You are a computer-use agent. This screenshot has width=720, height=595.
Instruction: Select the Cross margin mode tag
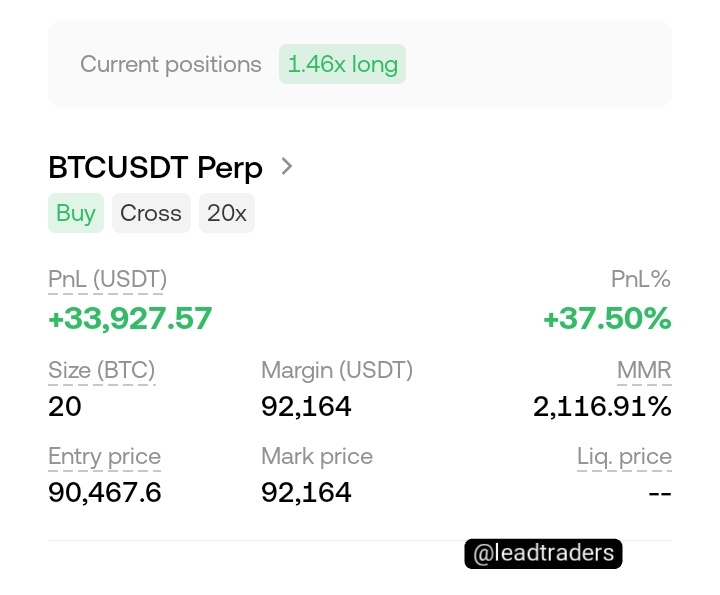pos(151,213)
